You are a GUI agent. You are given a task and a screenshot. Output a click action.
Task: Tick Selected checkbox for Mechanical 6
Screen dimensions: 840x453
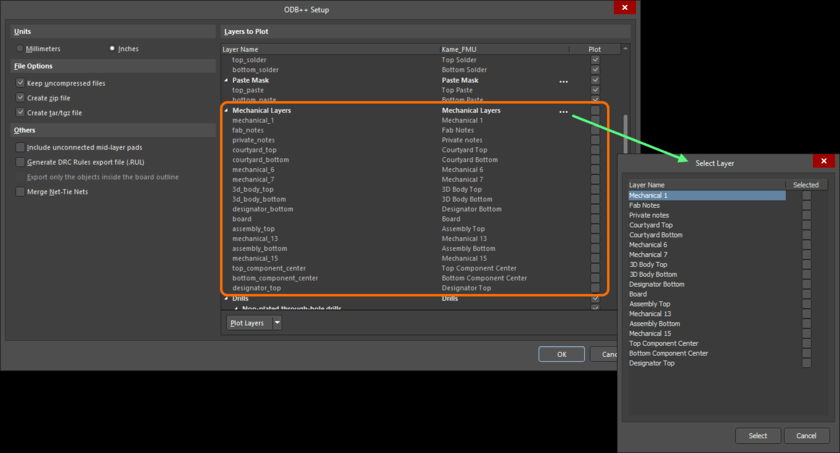[x=807, y=245]
